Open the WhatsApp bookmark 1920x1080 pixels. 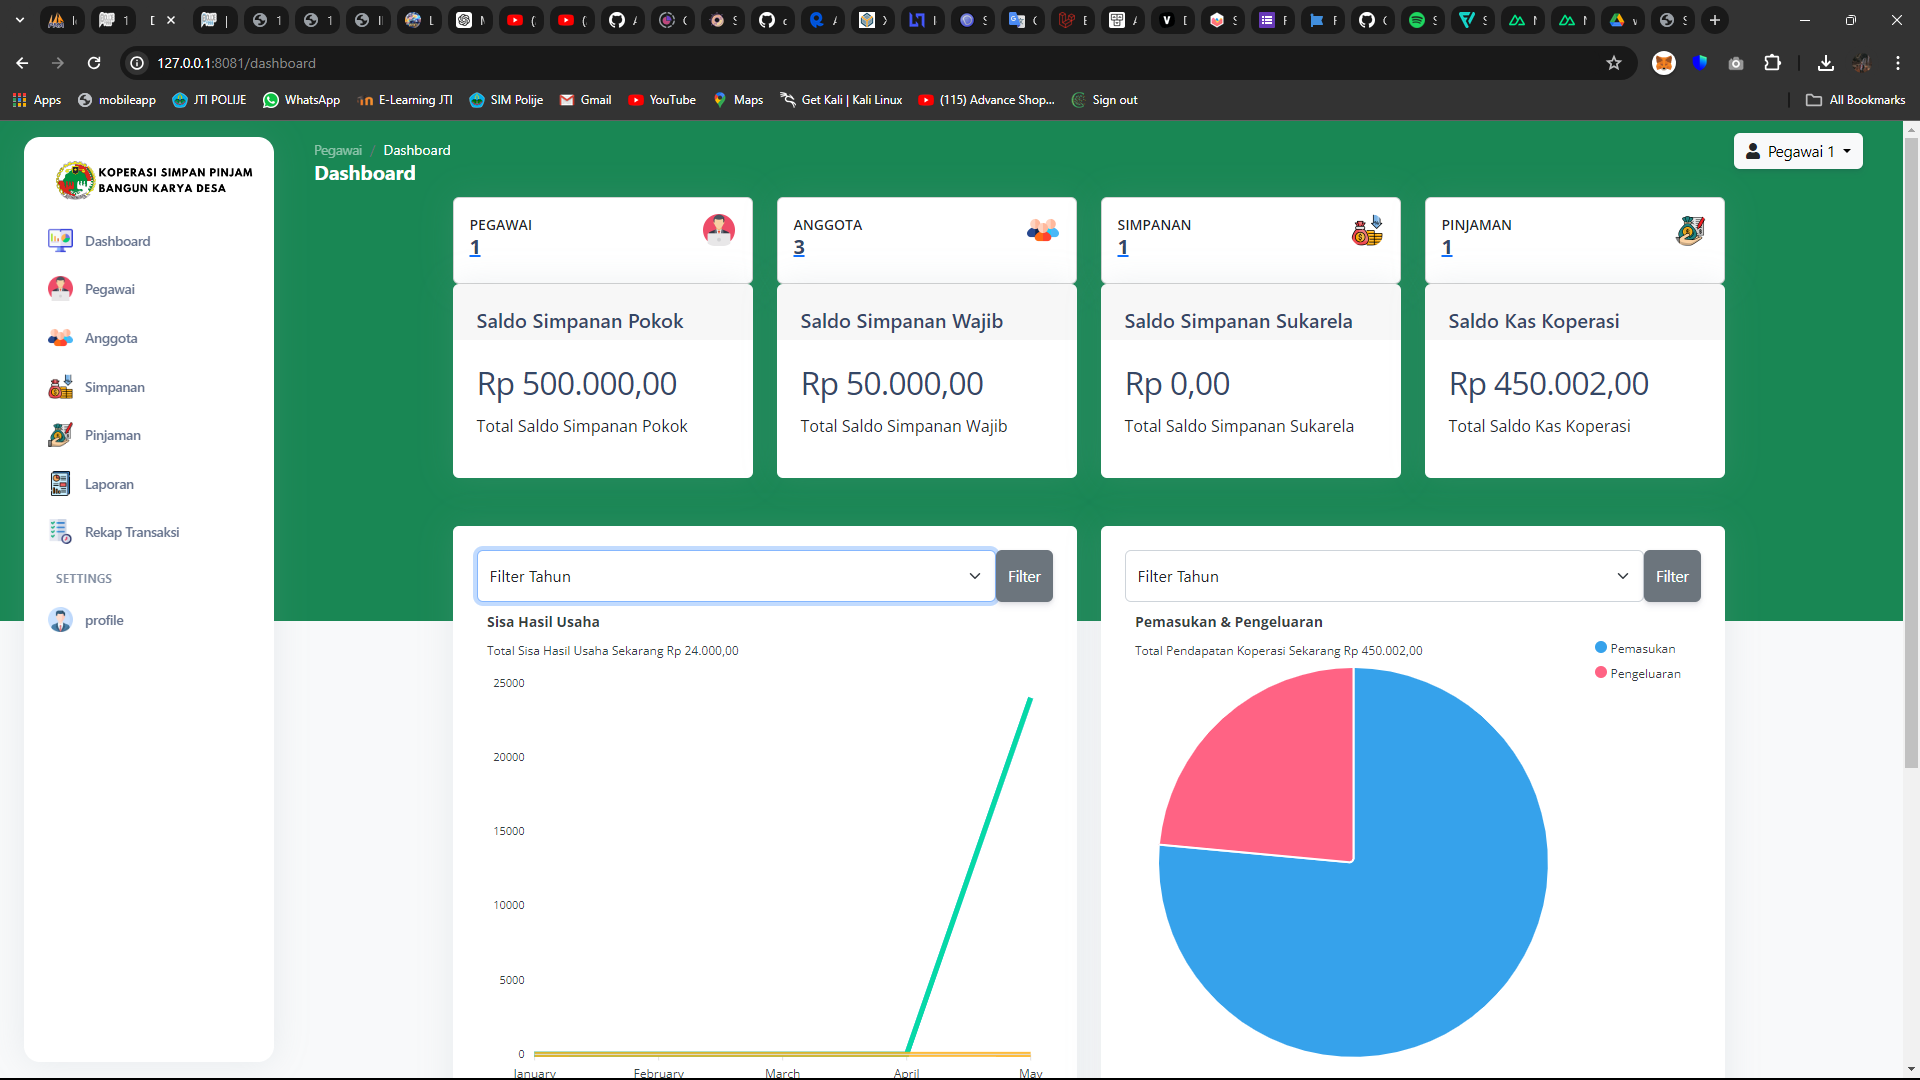tap(301, 100)
